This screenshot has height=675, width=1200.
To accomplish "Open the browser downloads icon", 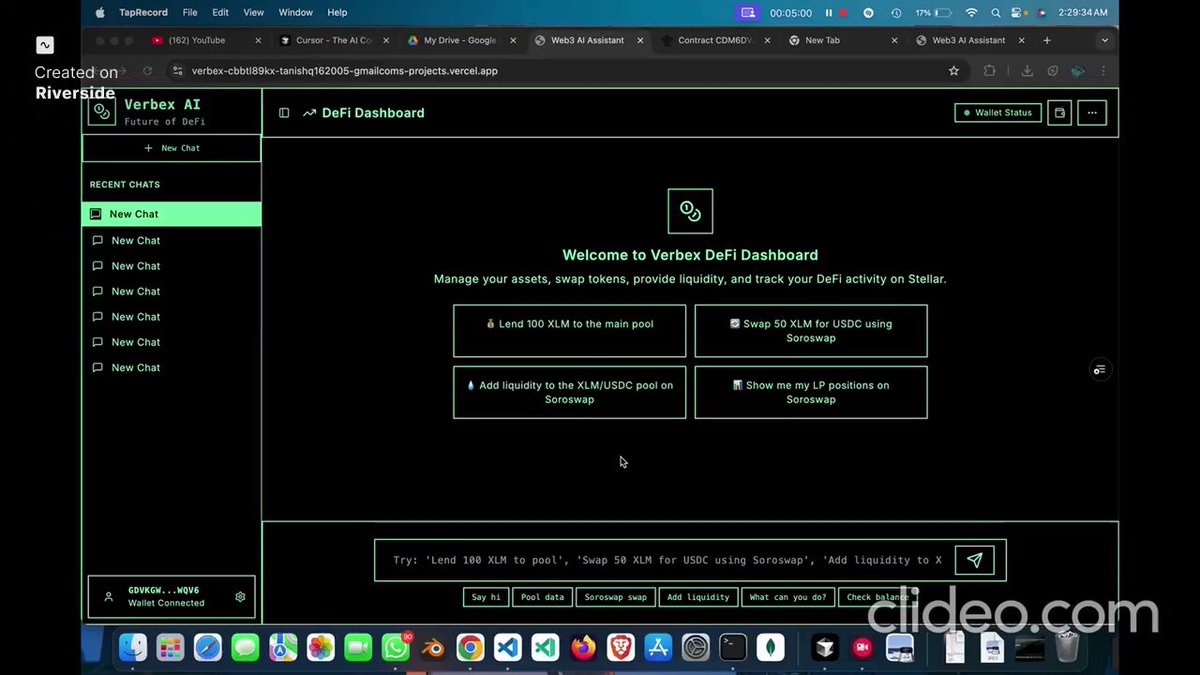I will click(1027, 71).
